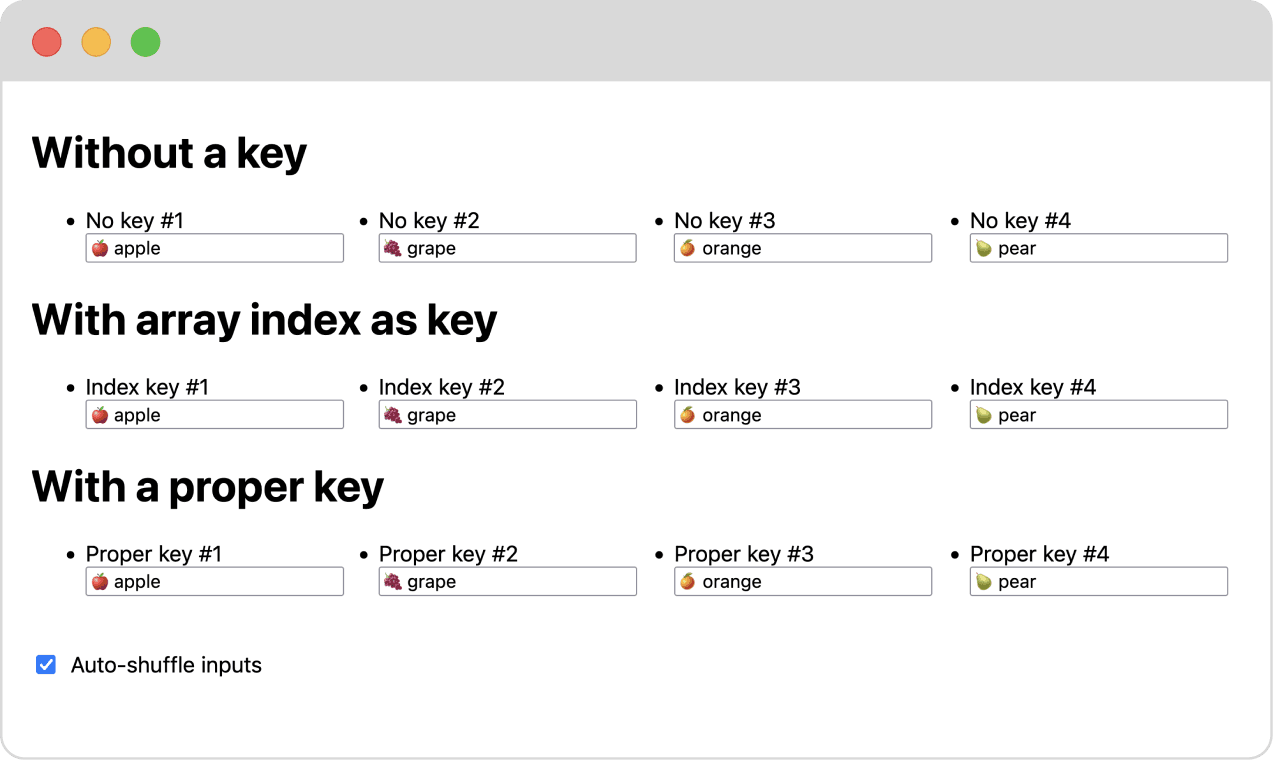
Task: Focus the apple input under Proper key #1
Action: point(214,582)
